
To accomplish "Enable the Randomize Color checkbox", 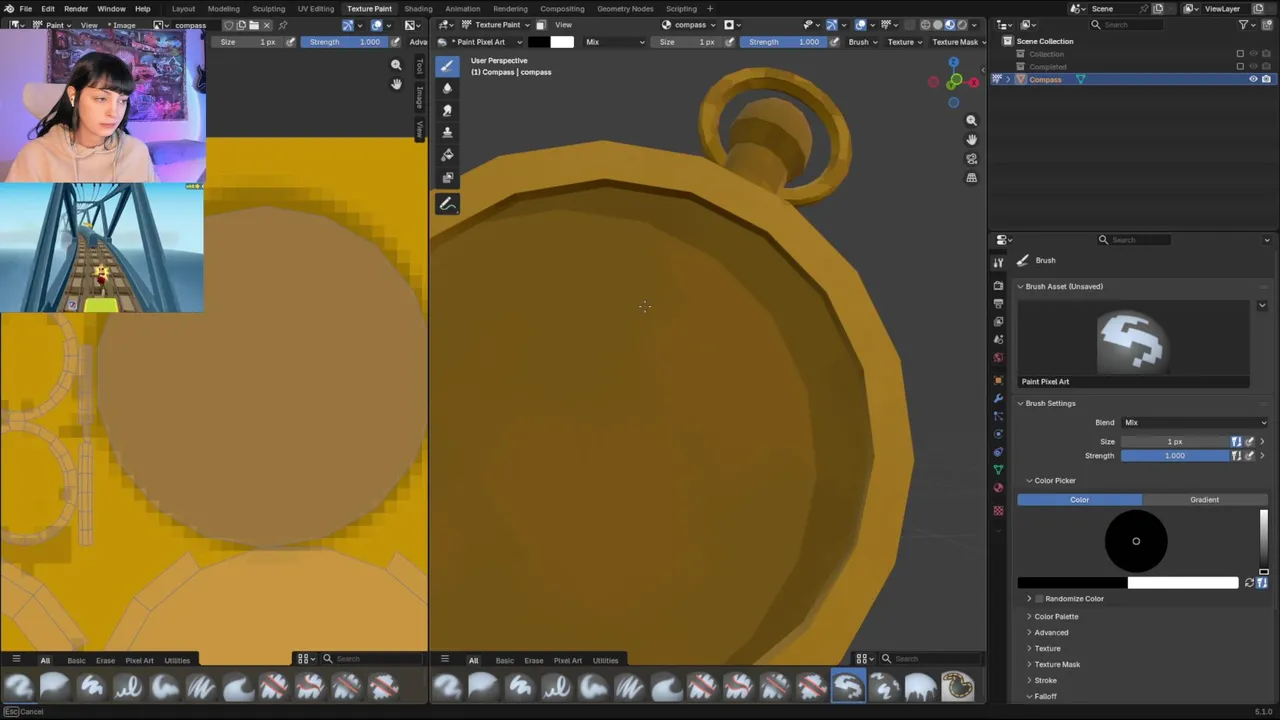I will click(1039, 598).
